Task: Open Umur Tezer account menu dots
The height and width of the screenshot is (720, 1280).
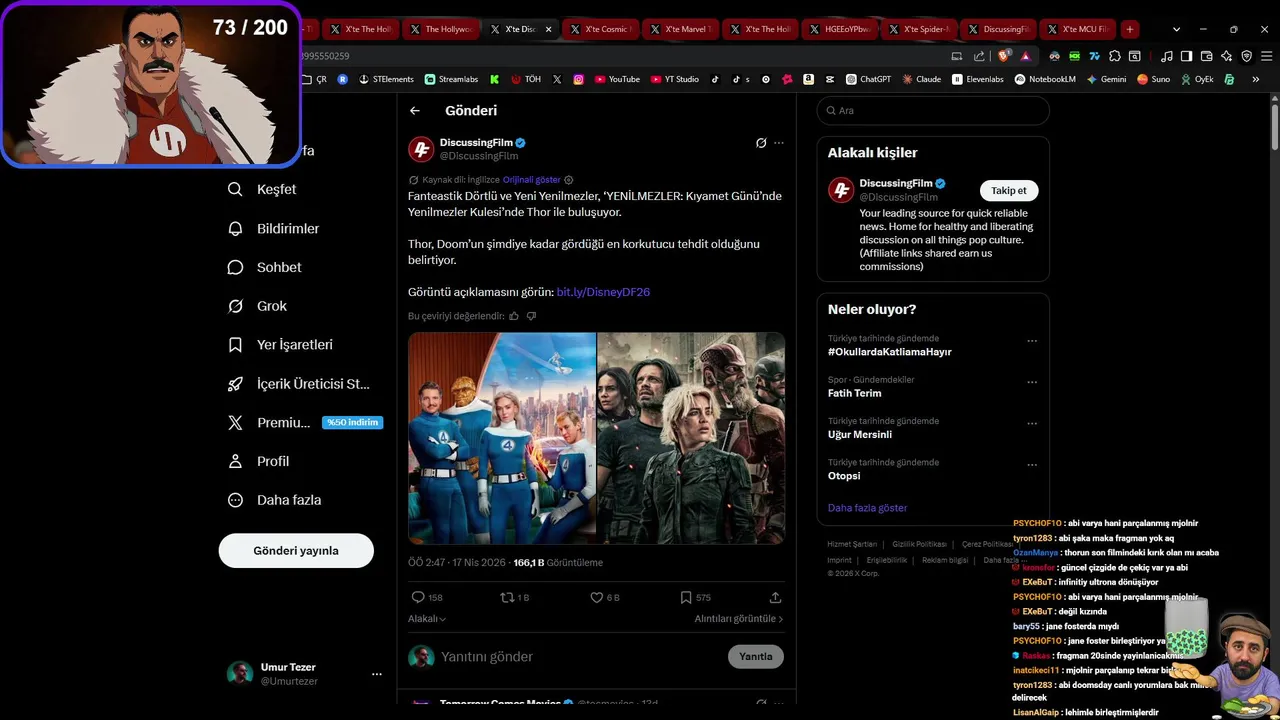Action: (x=377, y=674)
